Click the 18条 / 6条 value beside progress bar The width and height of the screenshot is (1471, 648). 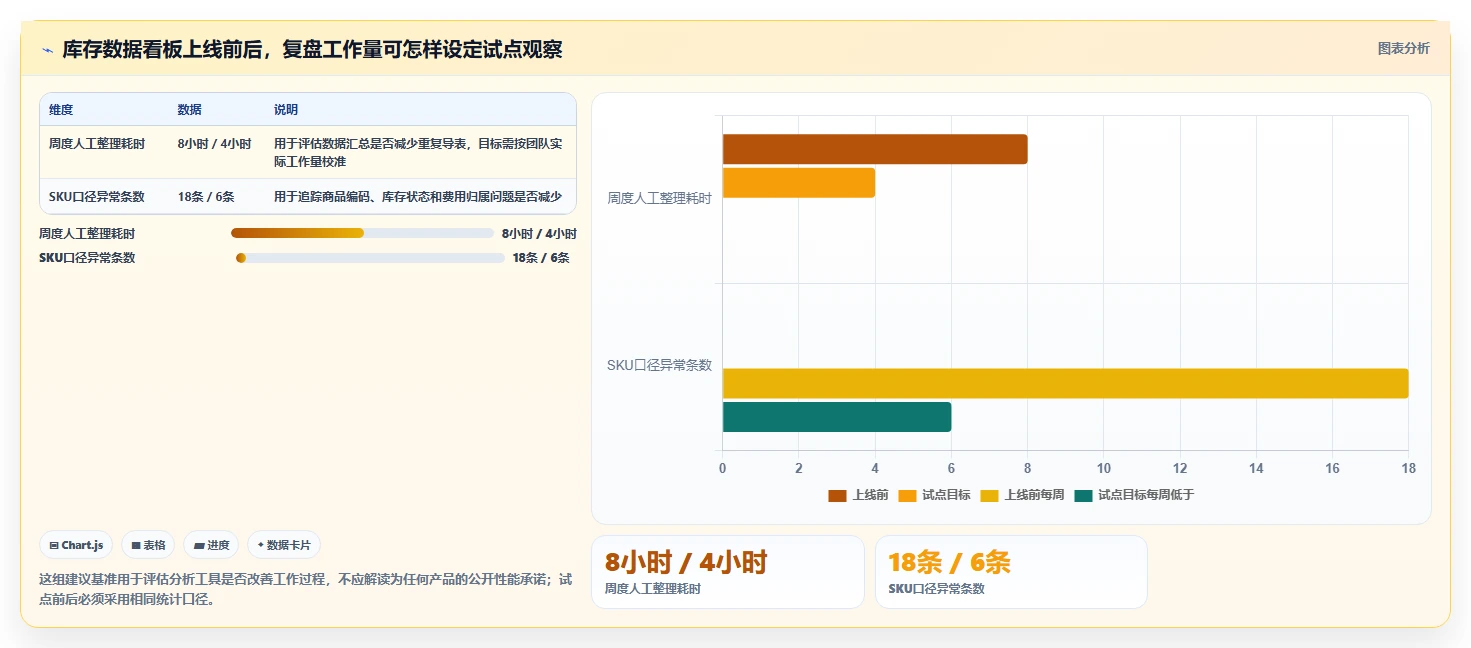tap(541, 258)
